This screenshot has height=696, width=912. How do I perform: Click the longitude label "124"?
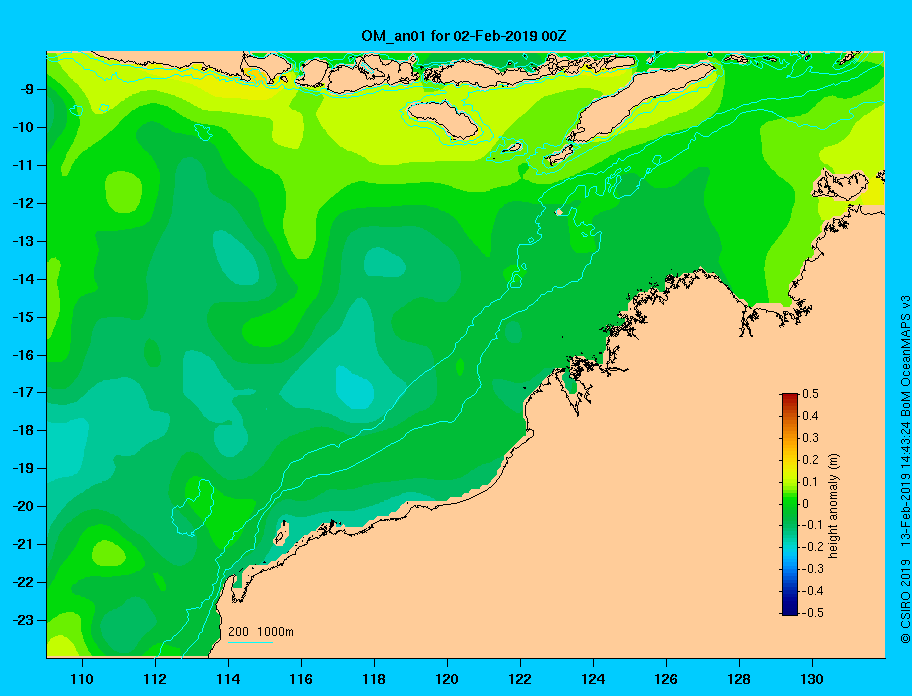[x=593, y=679]
